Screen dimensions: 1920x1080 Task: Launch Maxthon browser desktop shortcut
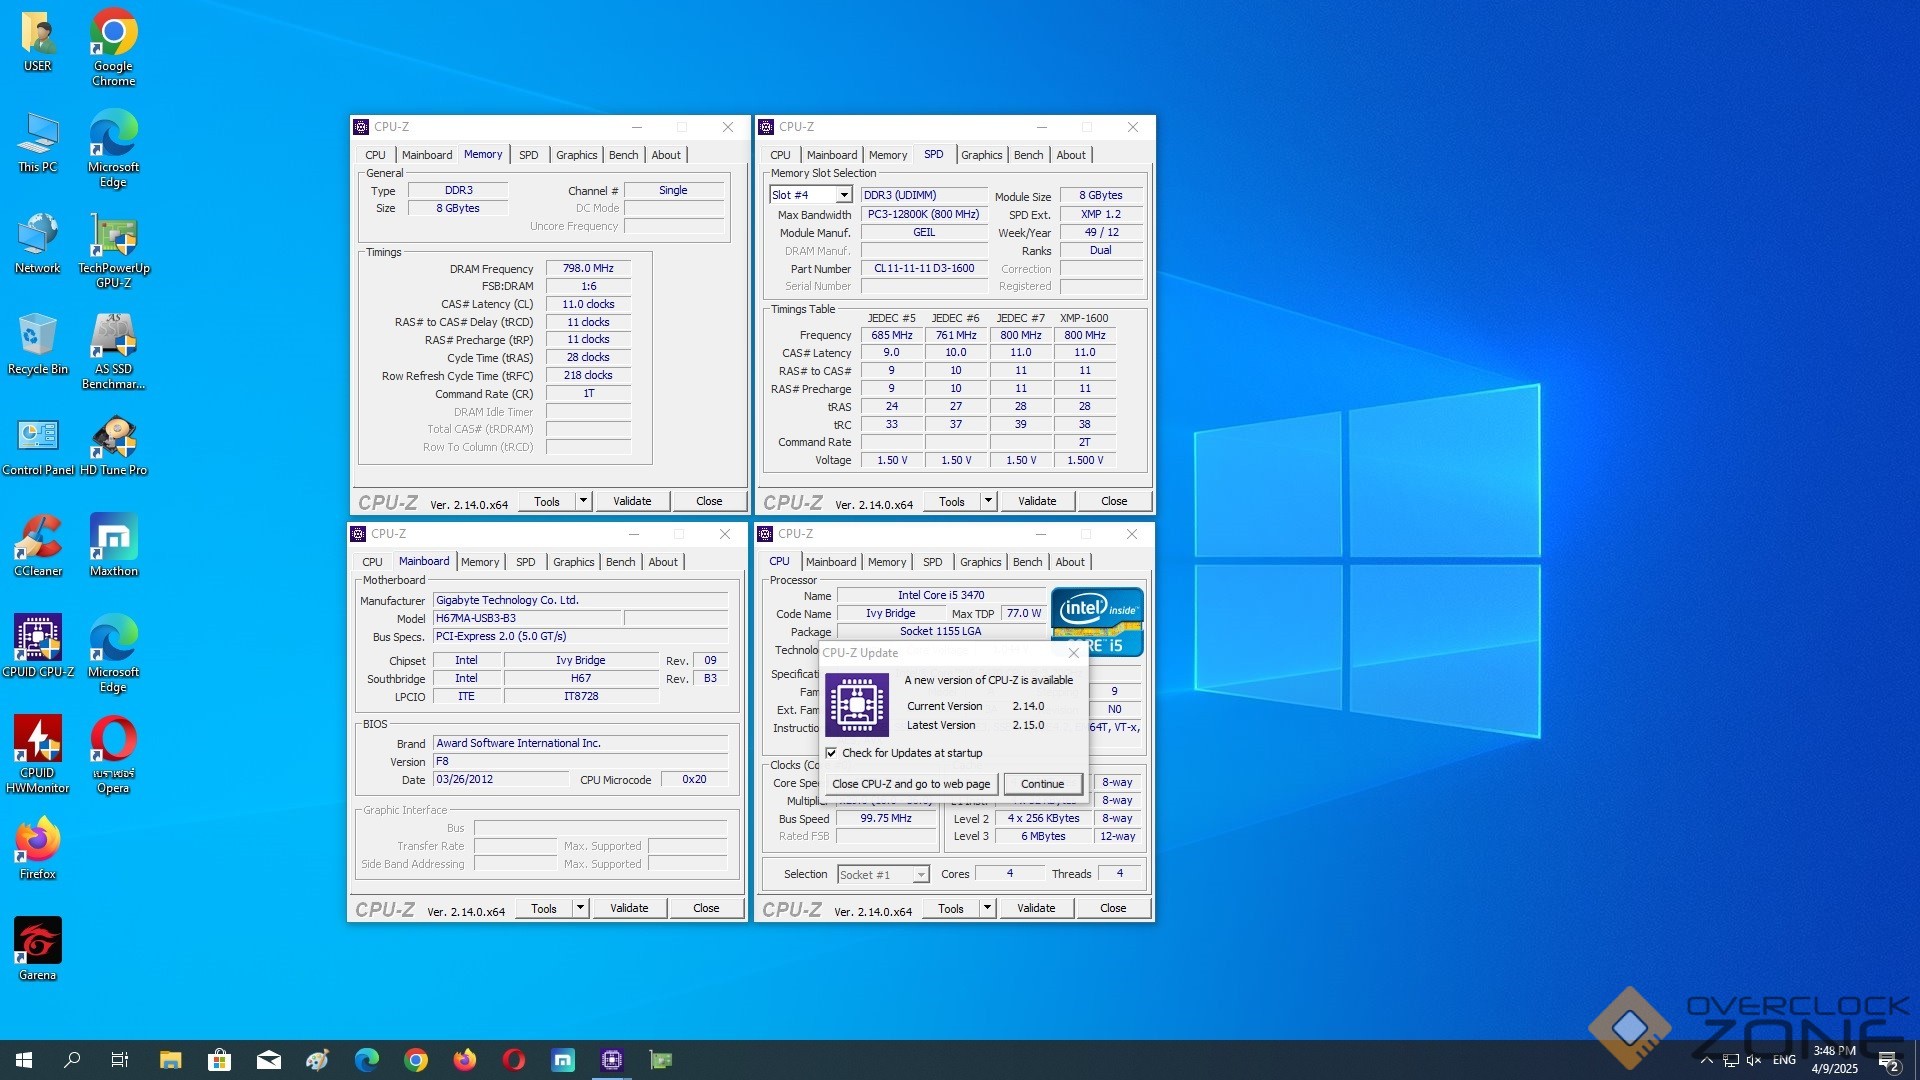(113, 545)
